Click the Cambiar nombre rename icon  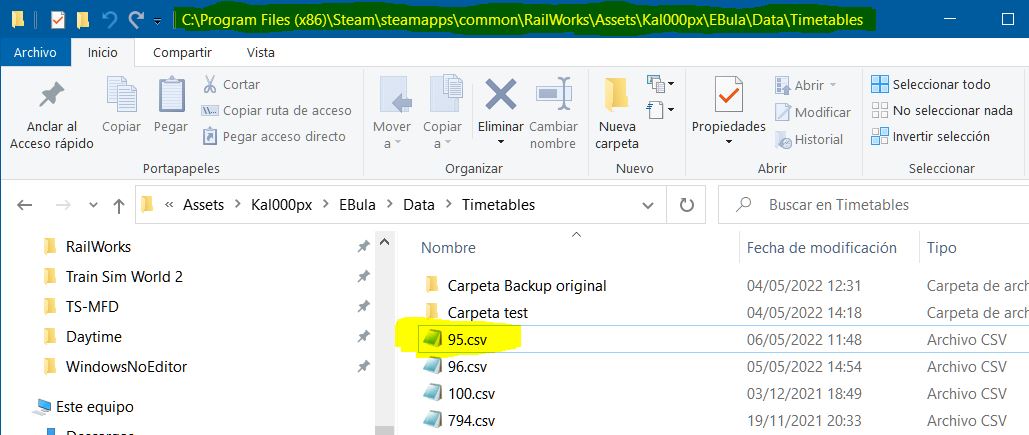553,96
